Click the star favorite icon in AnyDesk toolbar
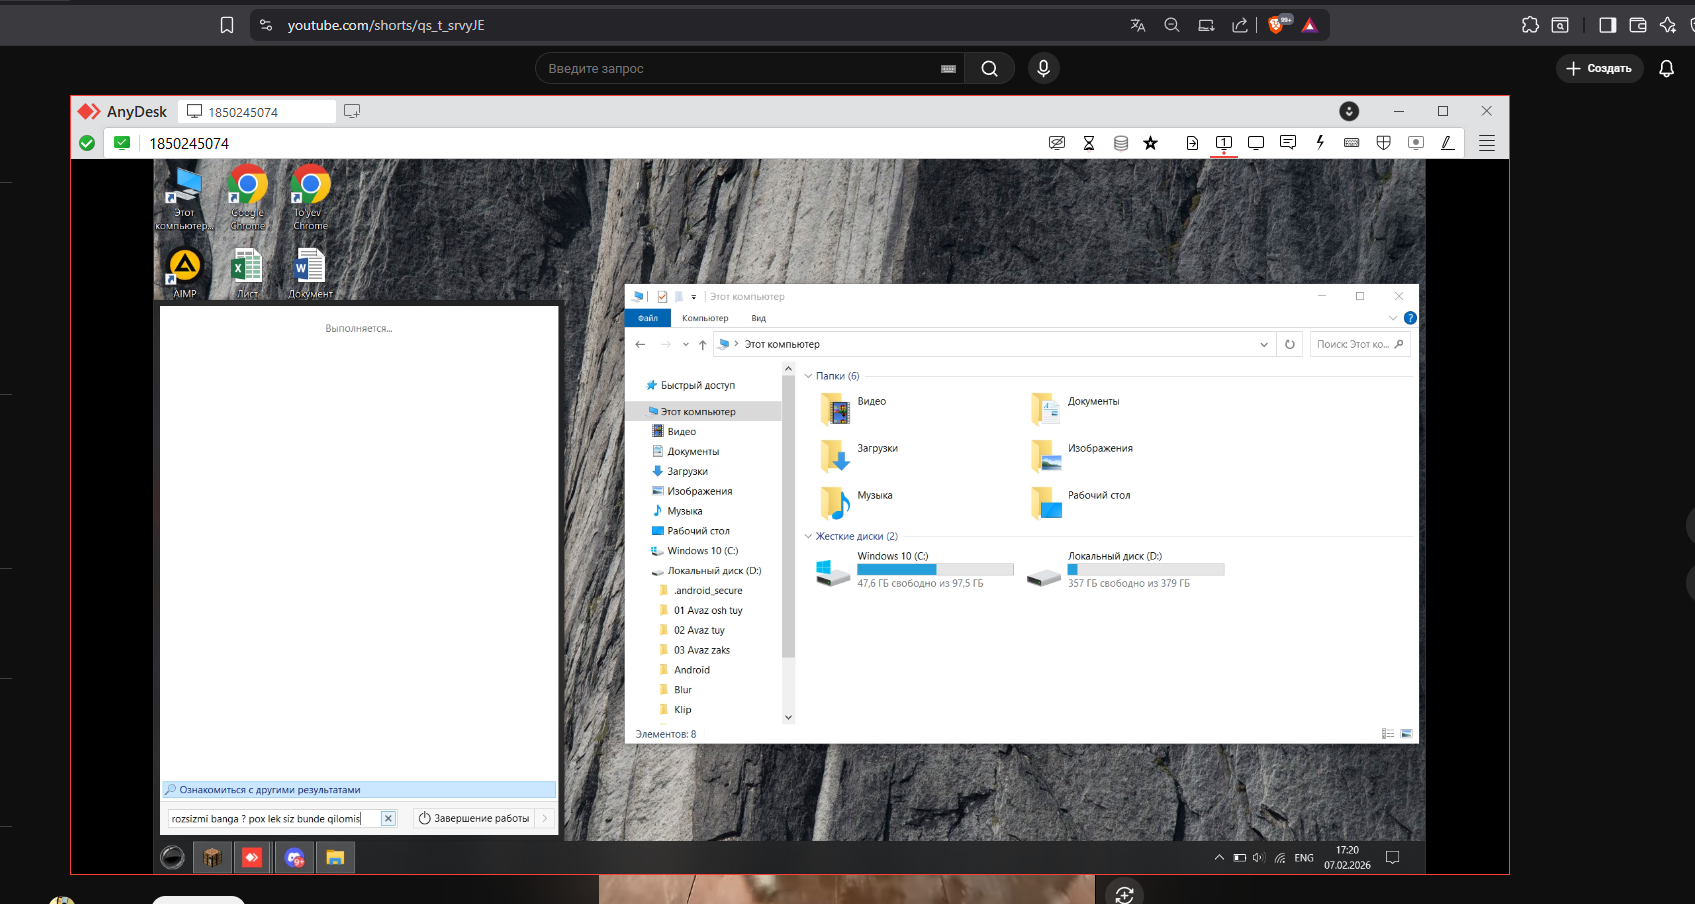This screenshot has height=904, width=1695. click(x=1151, y=143)
